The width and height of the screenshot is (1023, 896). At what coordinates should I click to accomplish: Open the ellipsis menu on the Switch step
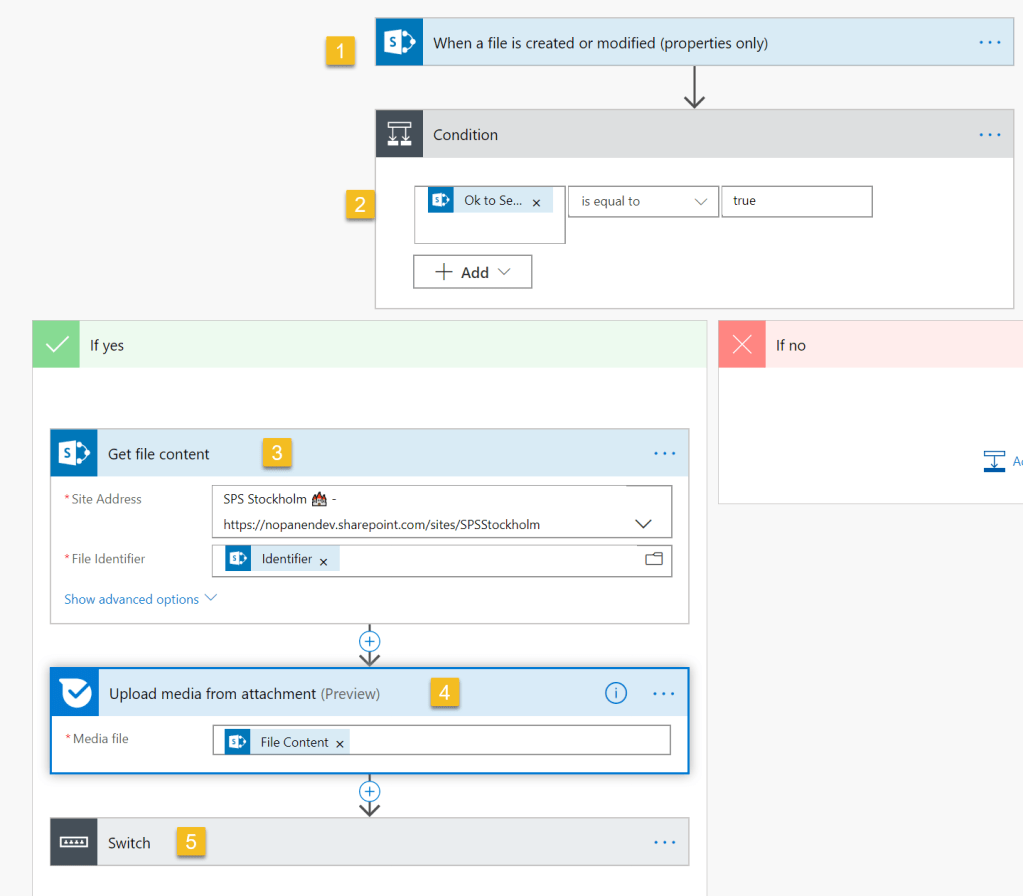tap(664, 842)
